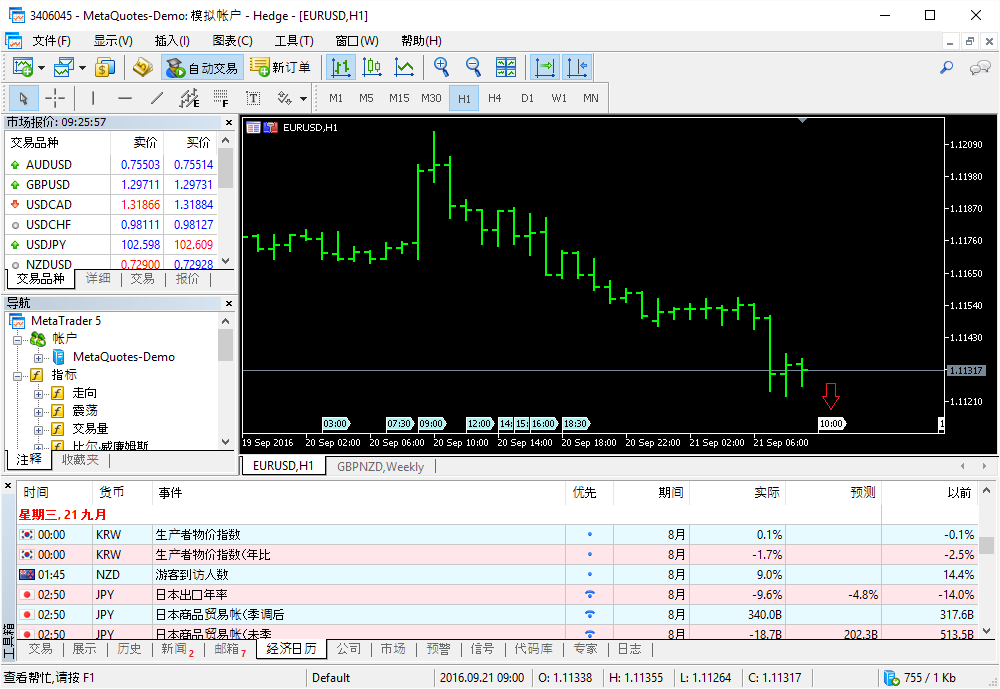This screenshot has height=689, width=1000.
Task: Open the 代码库 tab in toolbox
Action: (x=533, y=649)
